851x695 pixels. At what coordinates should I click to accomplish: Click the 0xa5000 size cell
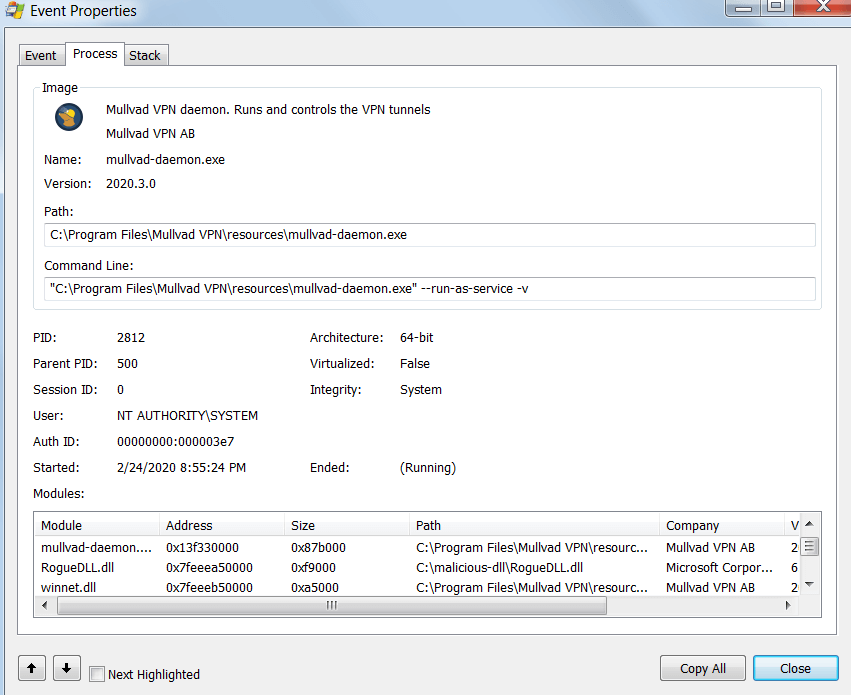pos(315,588)
